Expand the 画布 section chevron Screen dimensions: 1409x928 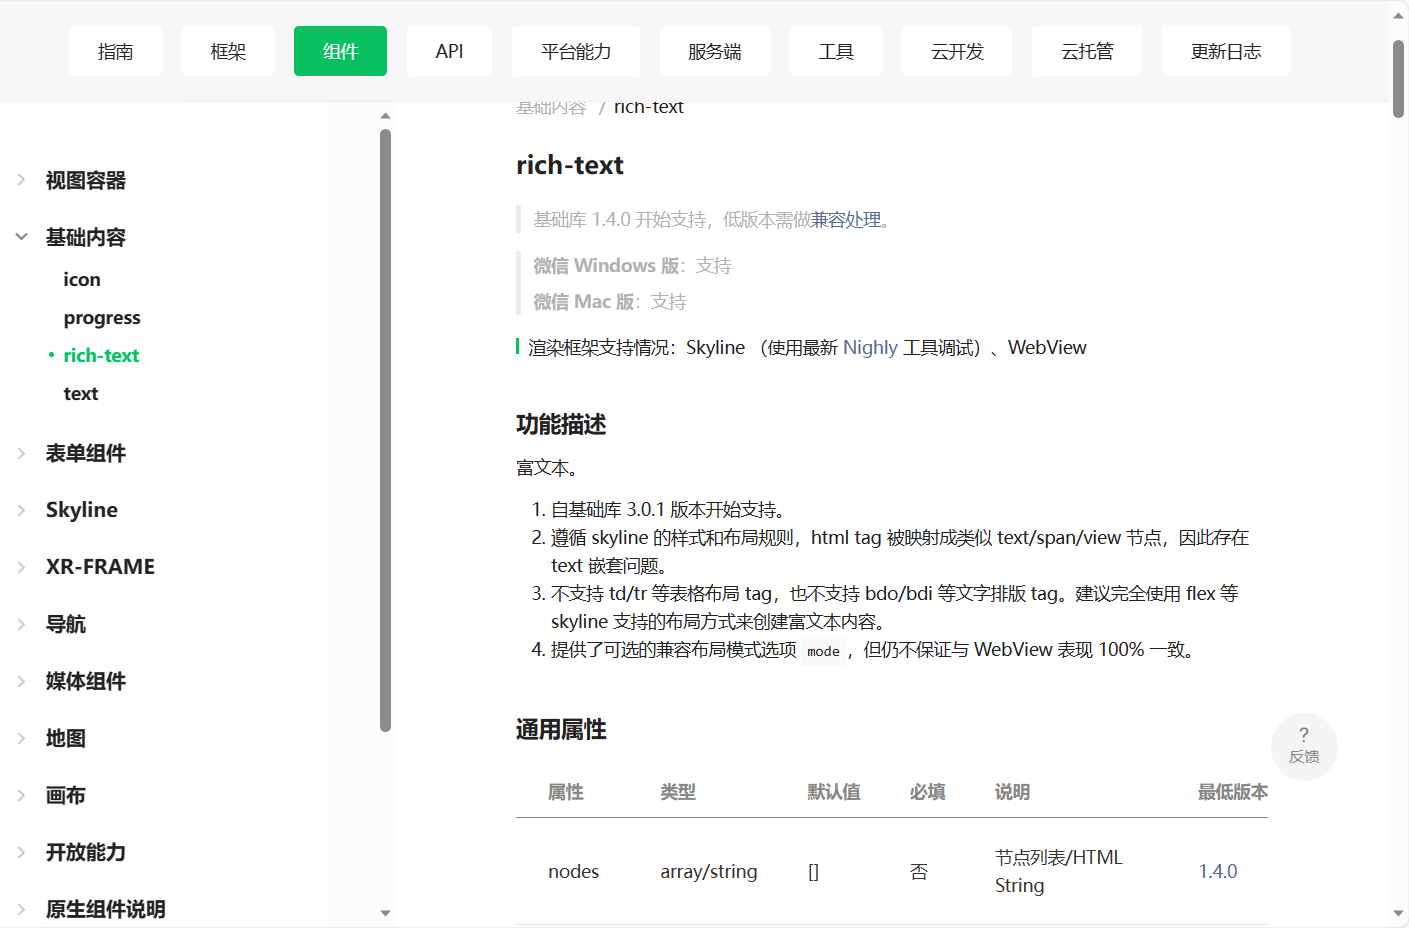pyautogui.click(x=21, y=795)
